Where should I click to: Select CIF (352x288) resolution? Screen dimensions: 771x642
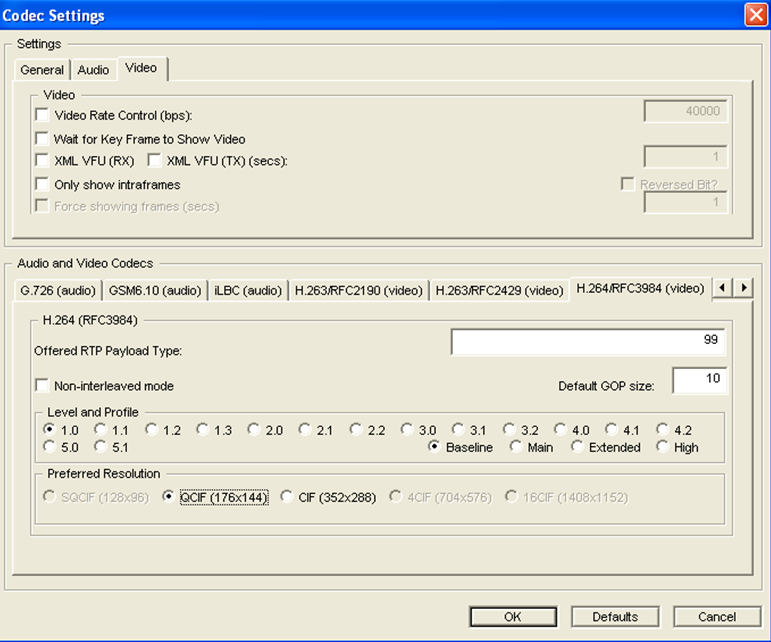tap(287, 496)
